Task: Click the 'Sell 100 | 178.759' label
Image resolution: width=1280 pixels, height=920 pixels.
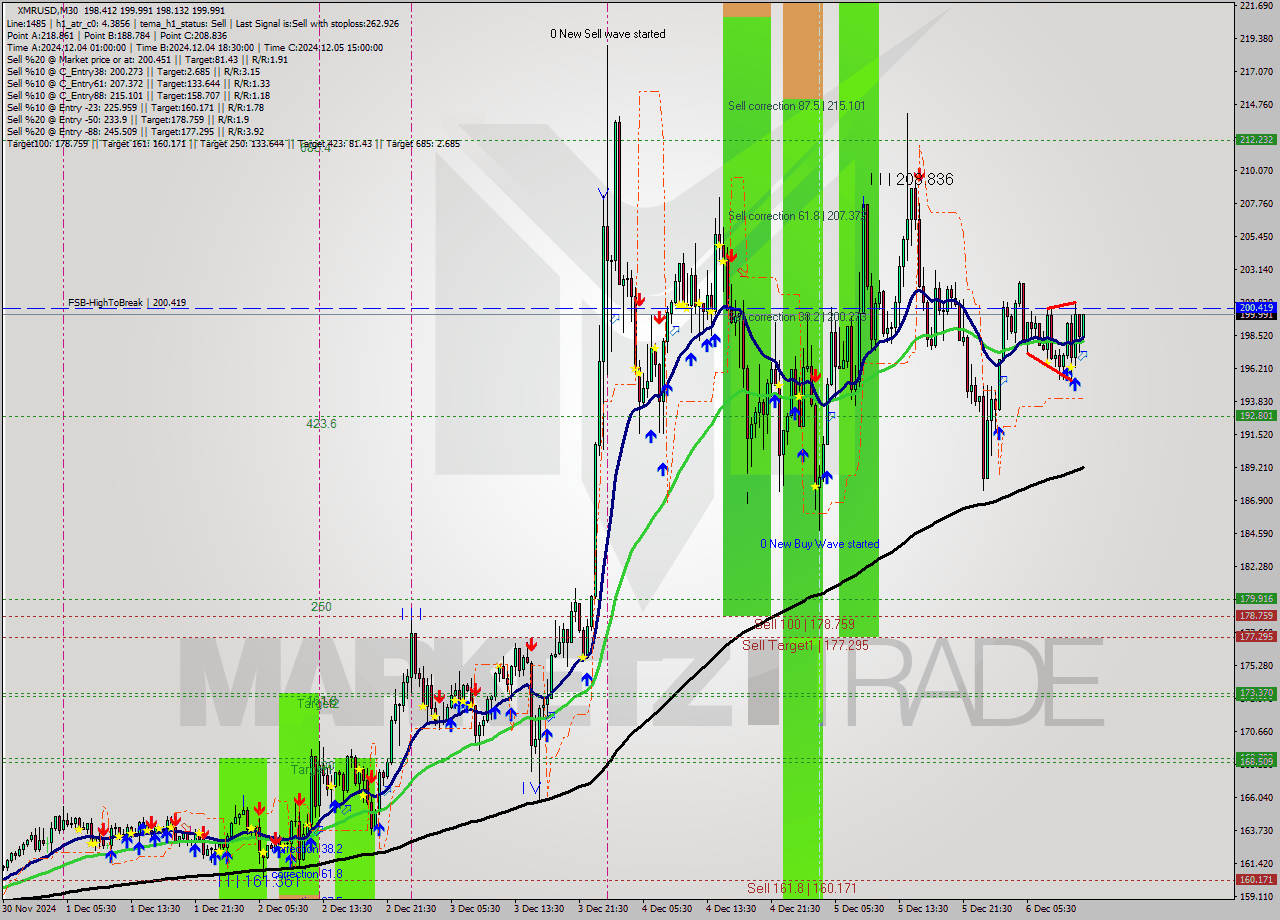Action: tap(804, 624)
